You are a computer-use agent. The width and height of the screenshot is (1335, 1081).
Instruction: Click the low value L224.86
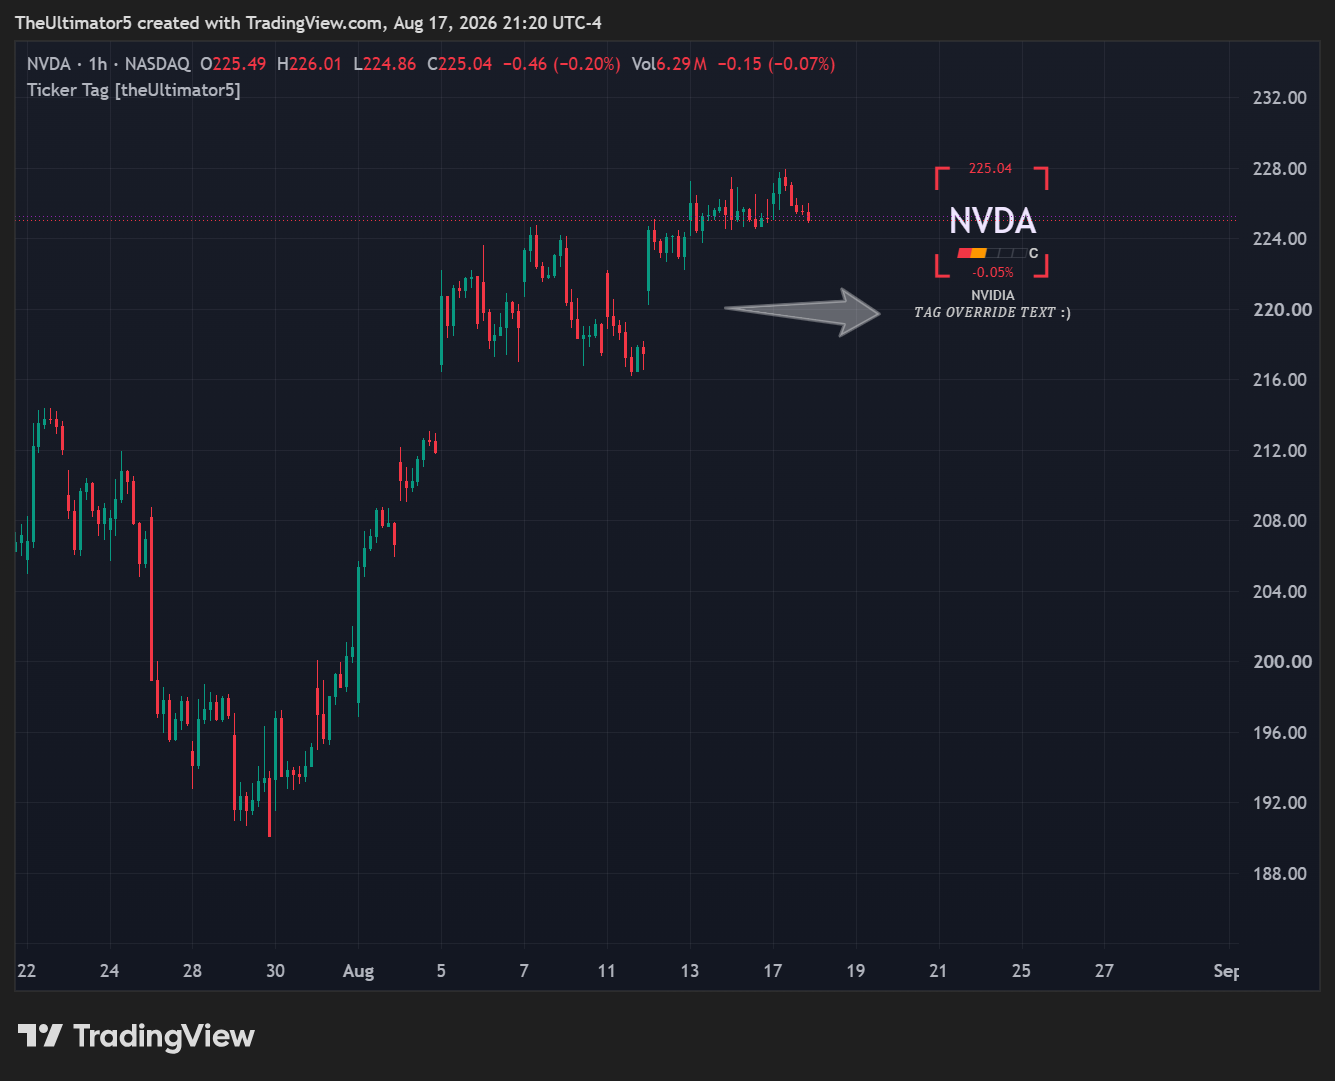[x=384, y=64]
